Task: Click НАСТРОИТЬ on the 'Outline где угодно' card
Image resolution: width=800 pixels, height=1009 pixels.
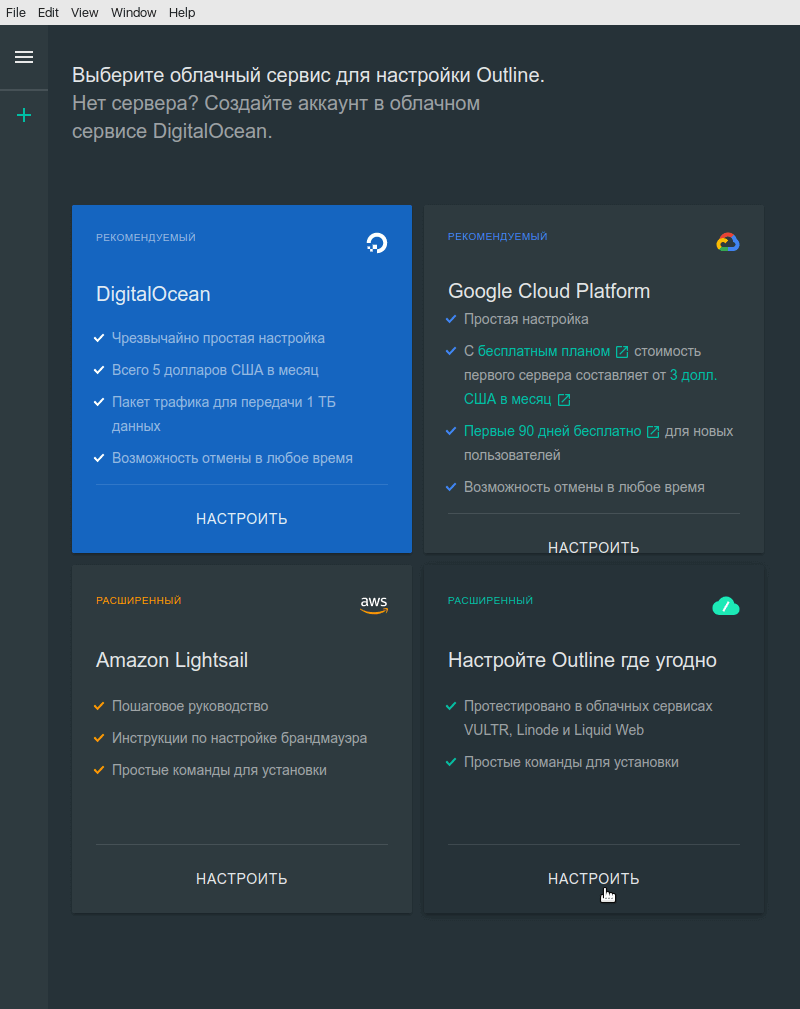Action: [593, 878]
